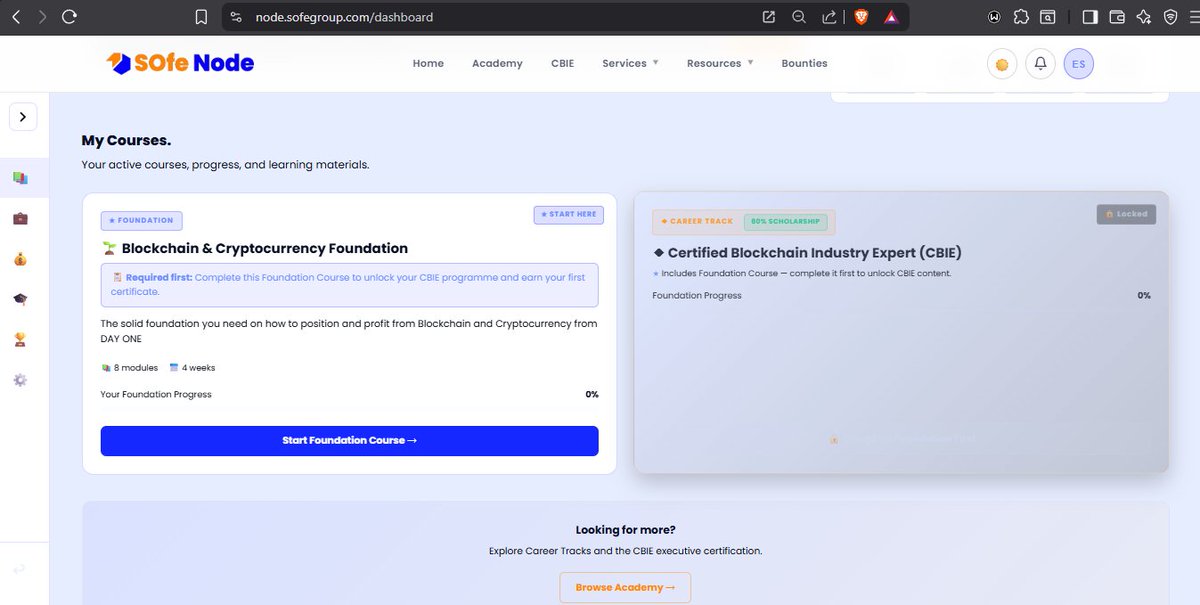Toggle the browser sidebar panel icon
Viewport: 1200px width, 605px height.
click(1090, 17)
